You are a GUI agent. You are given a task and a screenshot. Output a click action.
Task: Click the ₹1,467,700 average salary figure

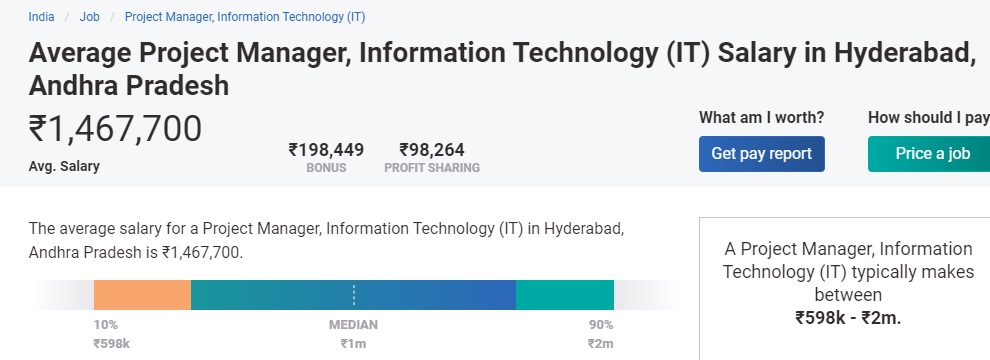pos(115,129)
